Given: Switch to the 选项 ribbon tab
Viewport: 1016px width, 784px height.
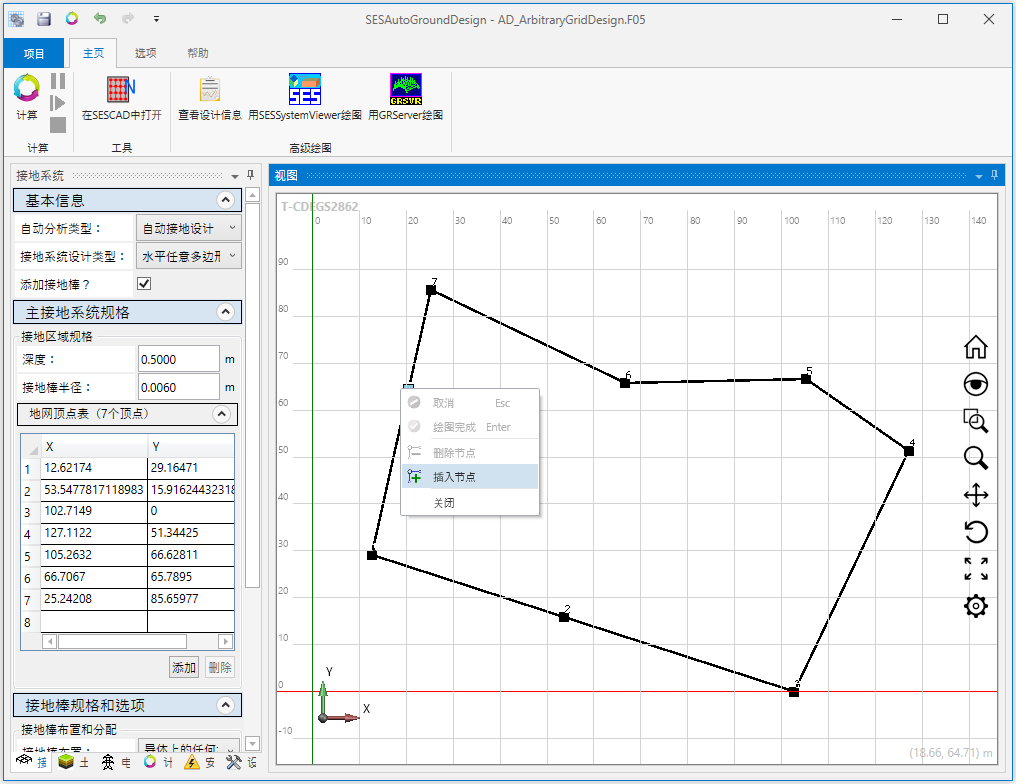Looking at the screenshot, I should pos(145,53).
